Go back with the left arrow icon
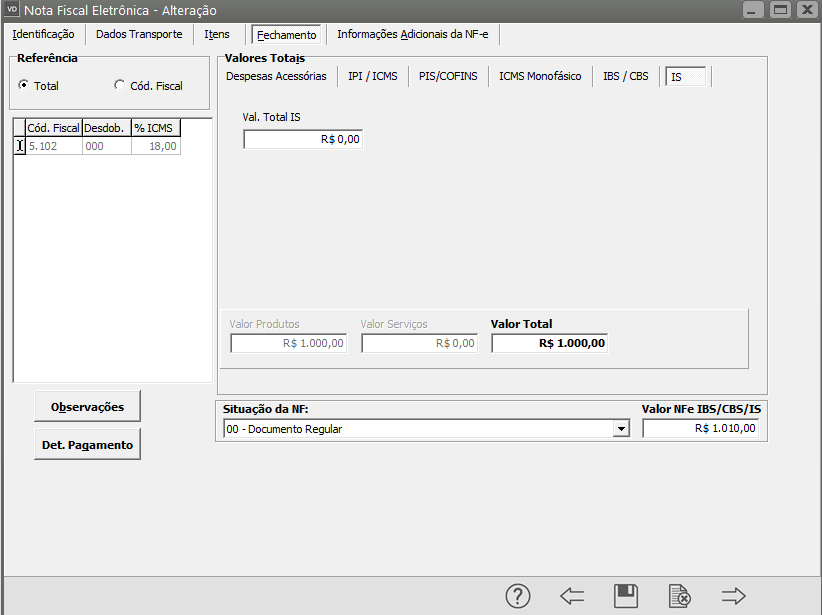This screenshot has height=615, width=822. point(572,596)
